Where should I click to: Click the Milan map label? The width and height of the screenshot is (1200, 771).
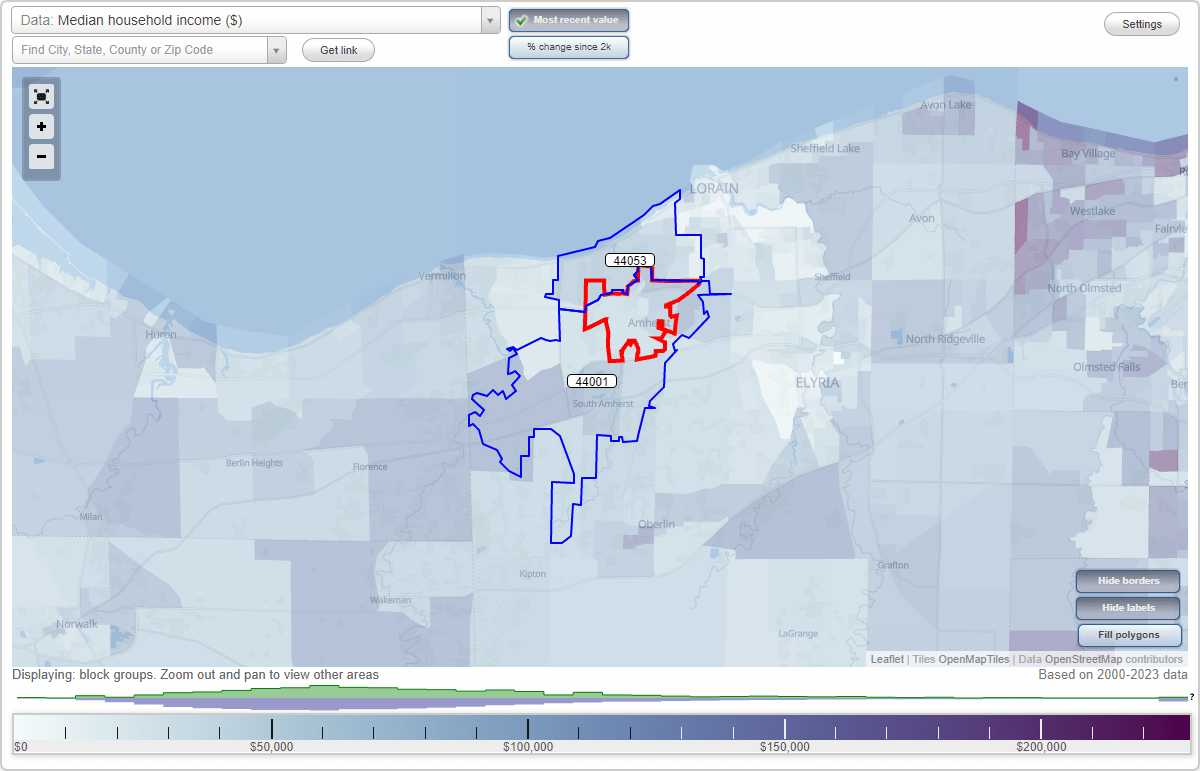91,517
